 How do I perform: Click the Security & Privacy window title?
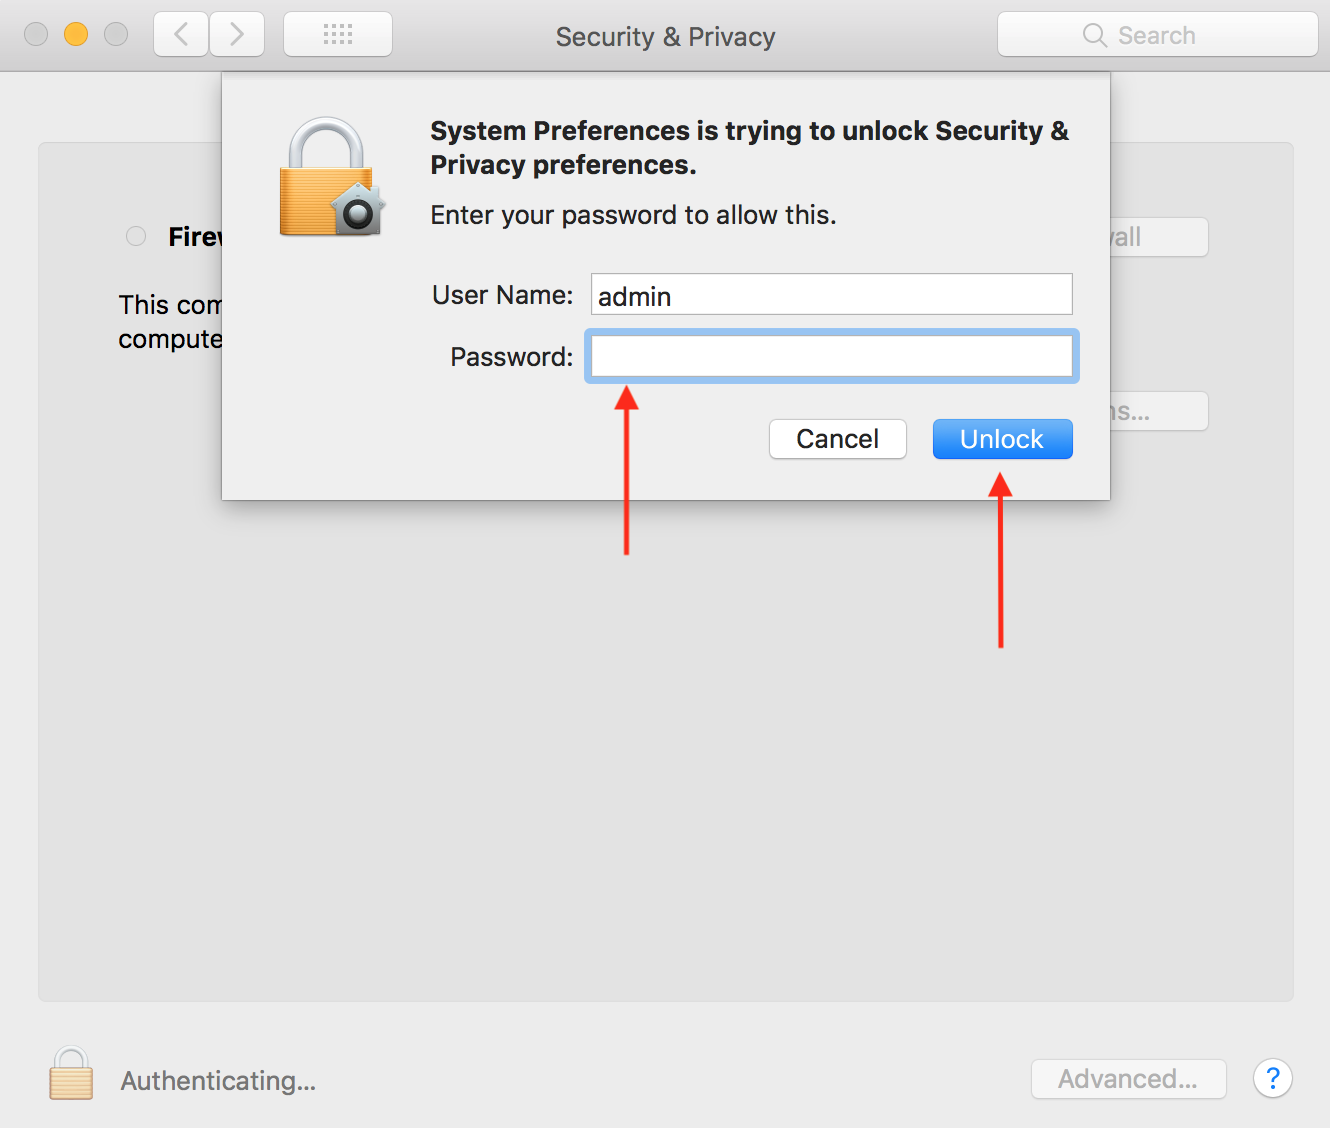click(665, 36)
